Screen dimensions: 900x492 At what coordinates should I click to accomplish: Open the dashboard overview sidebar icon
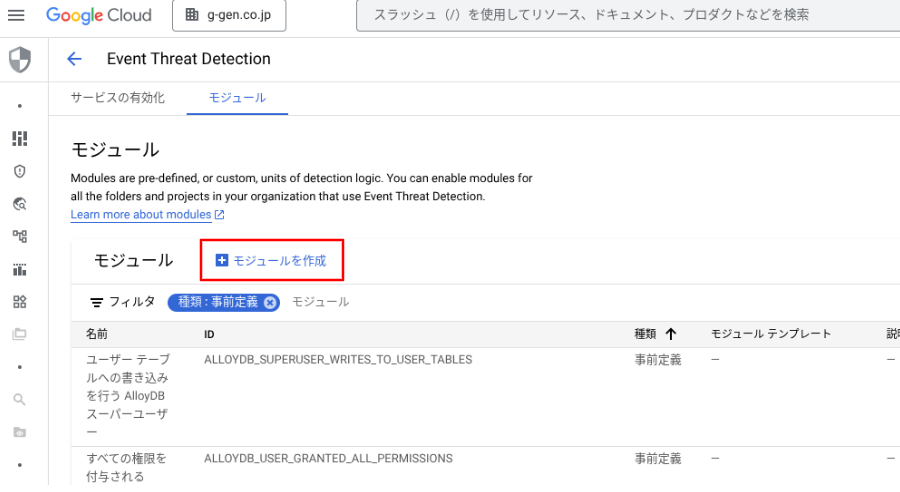20,138
